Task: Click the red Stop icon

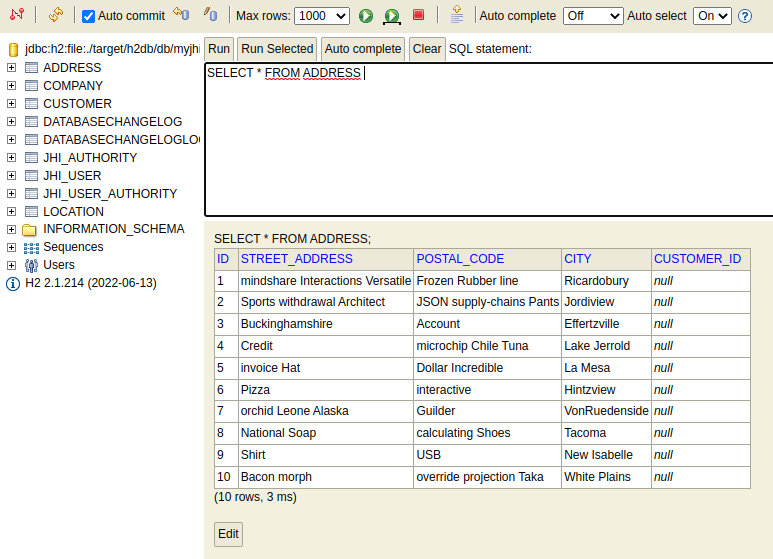Action: (x=419, y=15)
